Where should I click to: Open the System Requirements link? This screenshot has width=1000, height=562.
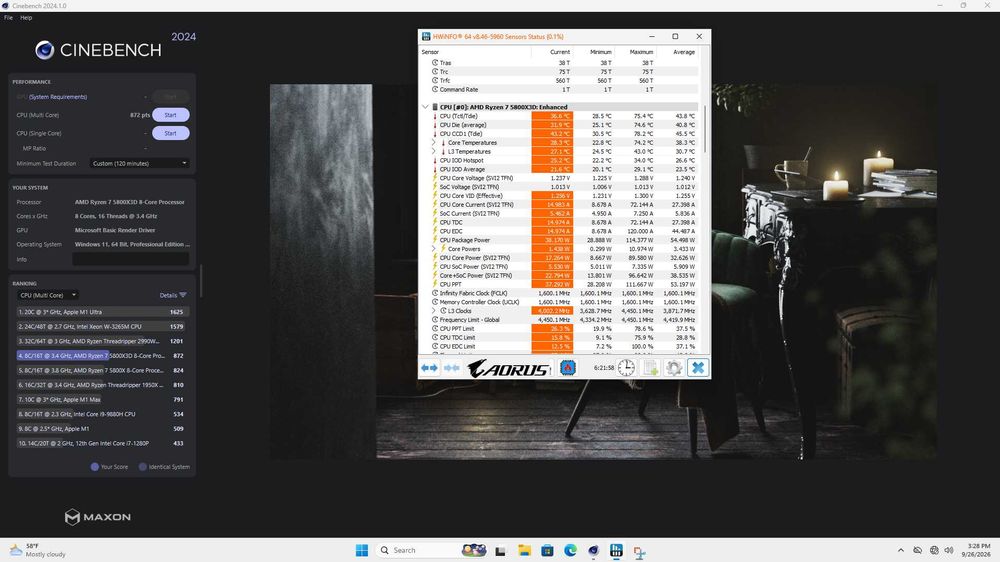[x=58, y=97]
